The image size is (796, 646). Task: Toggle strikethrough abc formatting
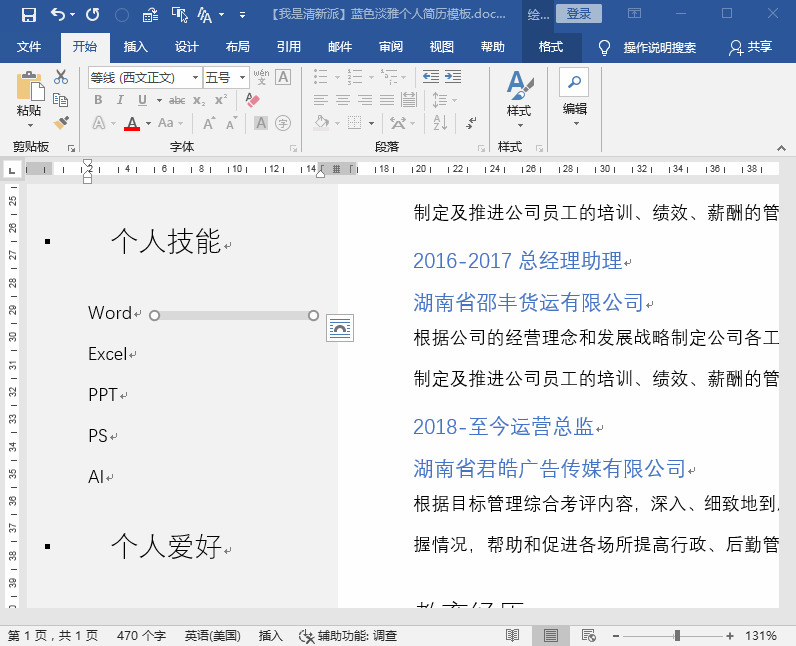point(177,100)
